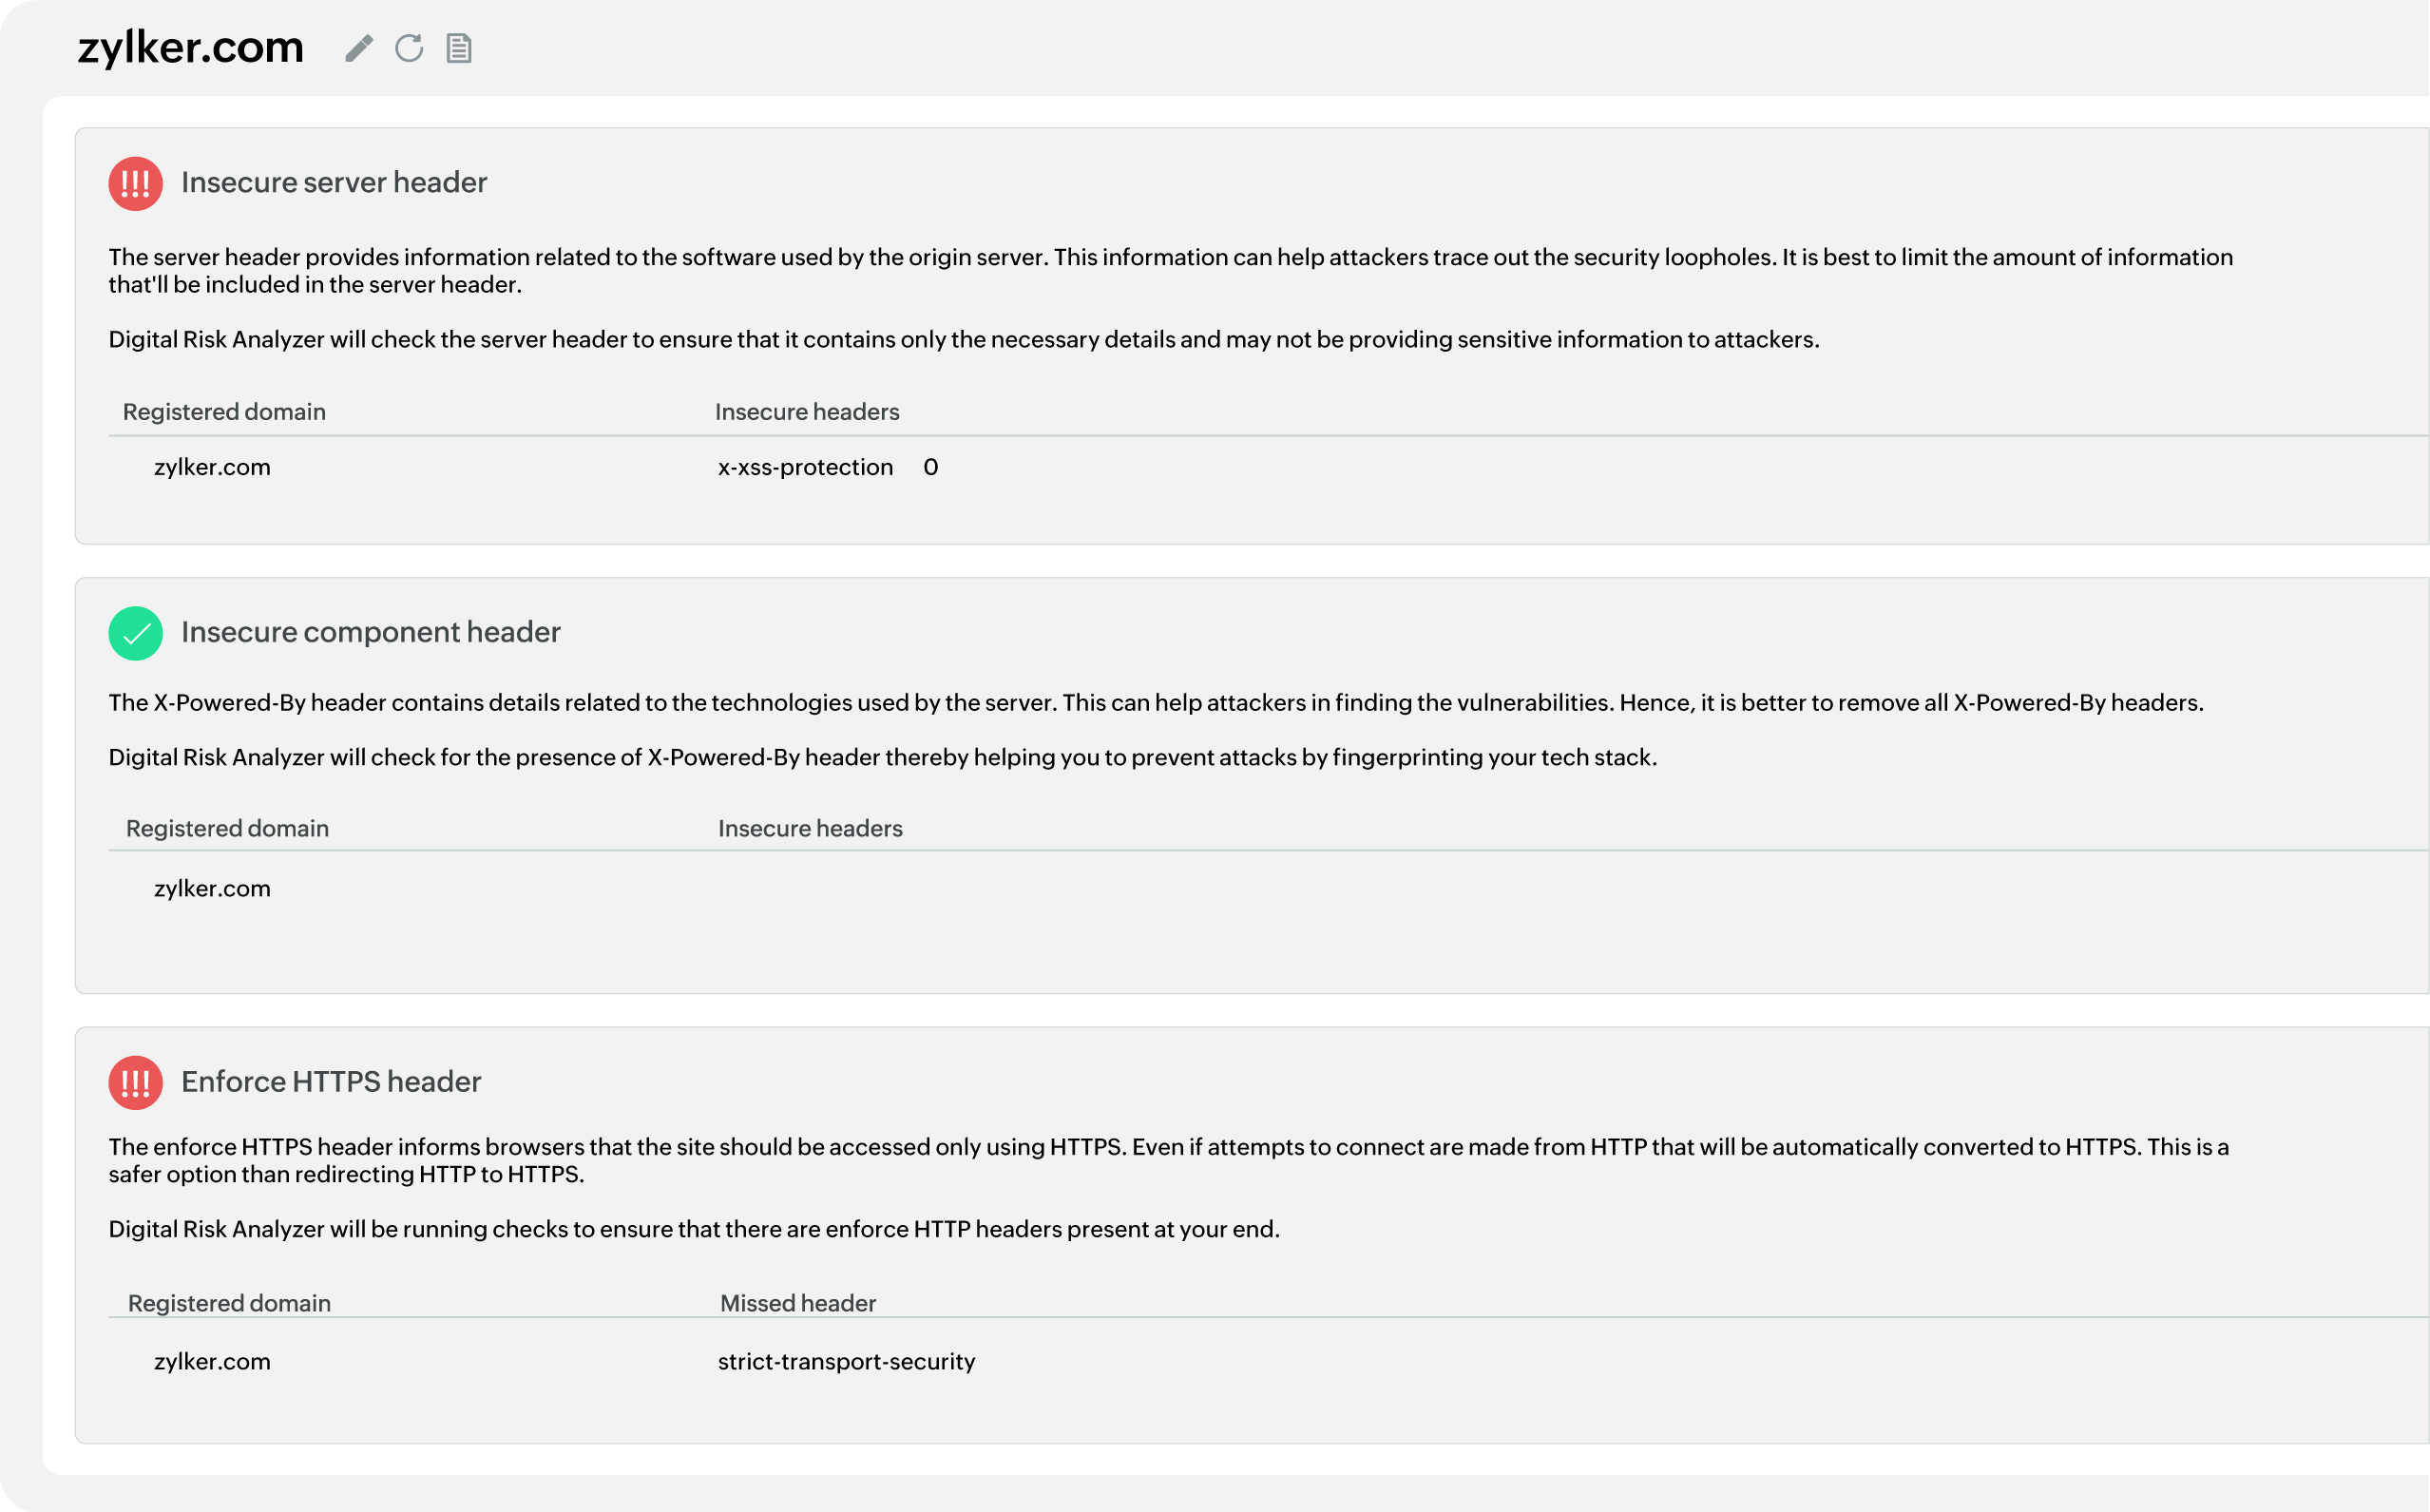Image resolution: width=2430 pixels, height=1512 pixels.
Task: Click Insecure headers column in server header table
Action: click(807, 412)
